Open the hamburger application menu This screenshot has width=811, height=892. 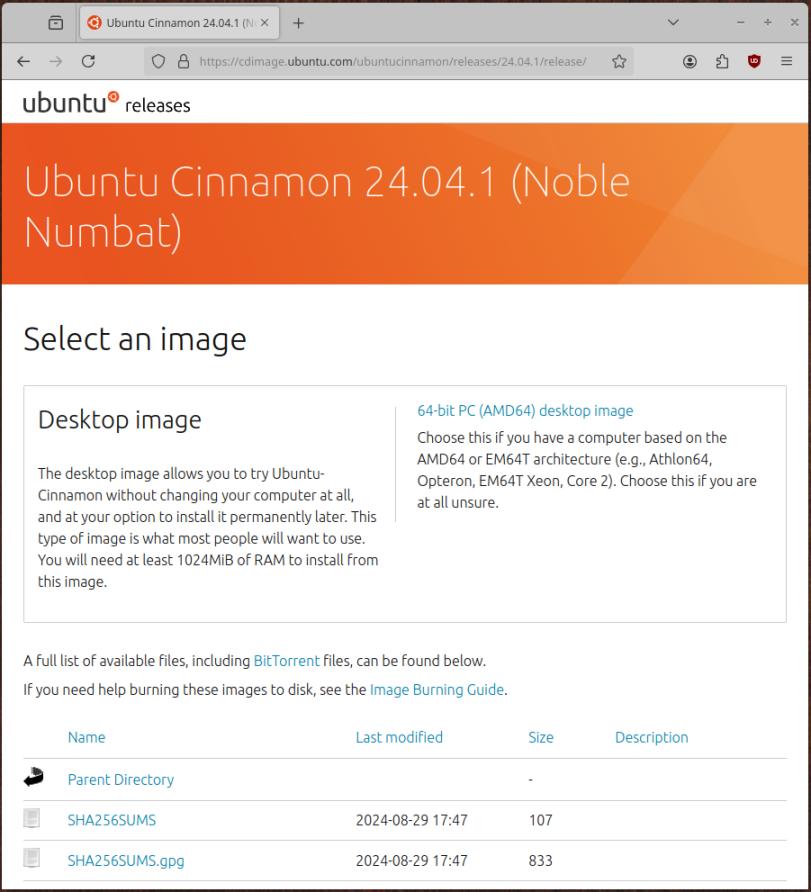click(x=787, y=61)
